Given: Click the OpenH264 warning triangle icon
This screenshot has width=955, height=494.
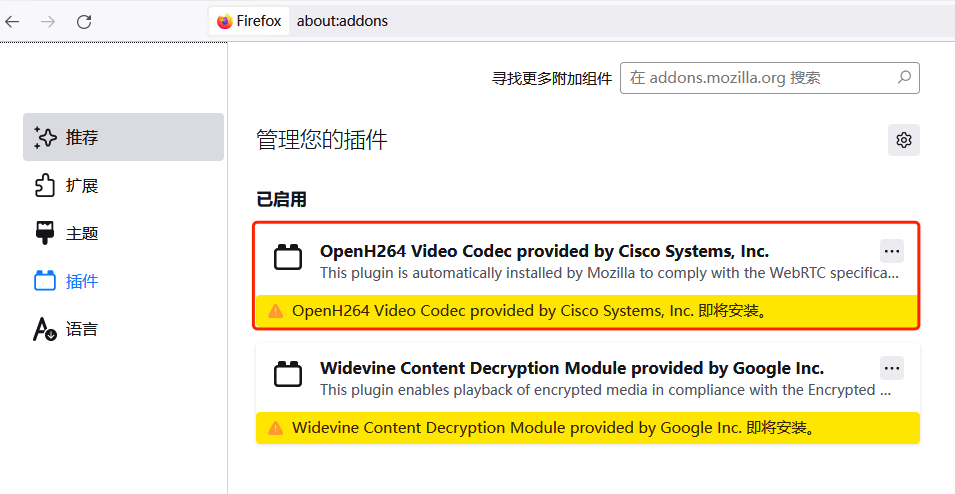Looking at the screenshot, I should 276,311.
